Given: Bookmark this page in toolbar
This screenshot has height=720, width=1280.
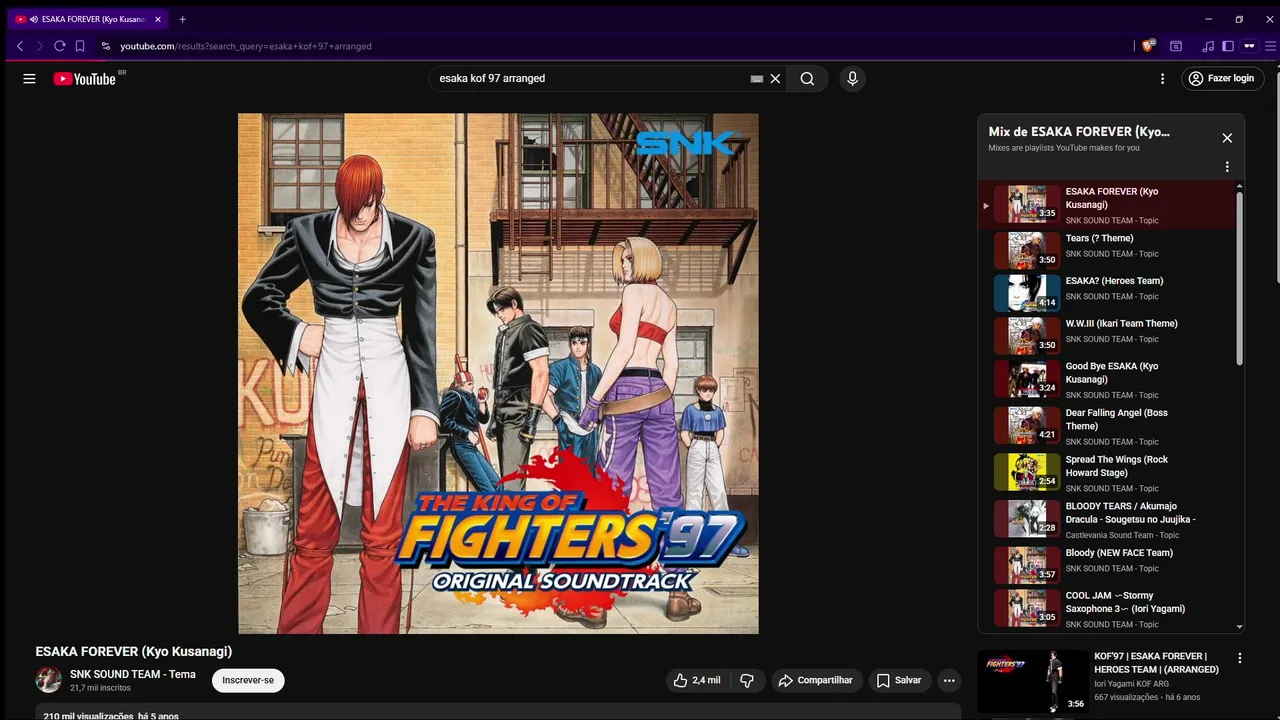Looking at the screenshot, I should pos(80,46).
